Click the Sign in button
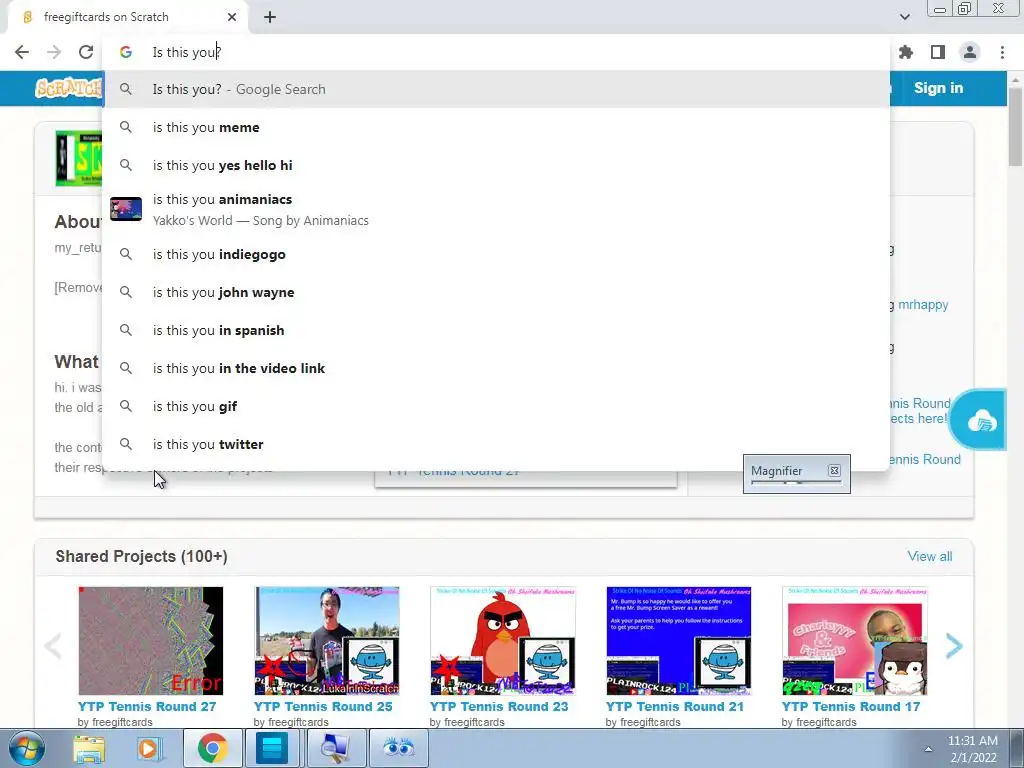1024x768 pixels. pyautogui.click(x=938, y=88)
